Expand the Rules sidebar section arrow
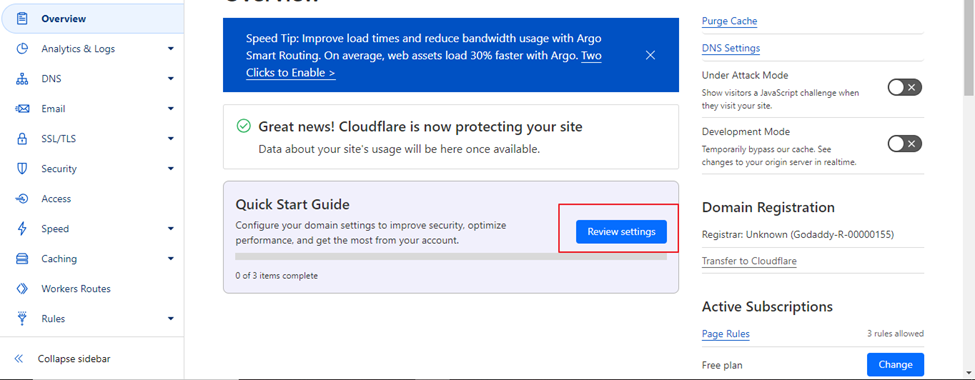Screen dimensions: 975x380 pos(170,319)
